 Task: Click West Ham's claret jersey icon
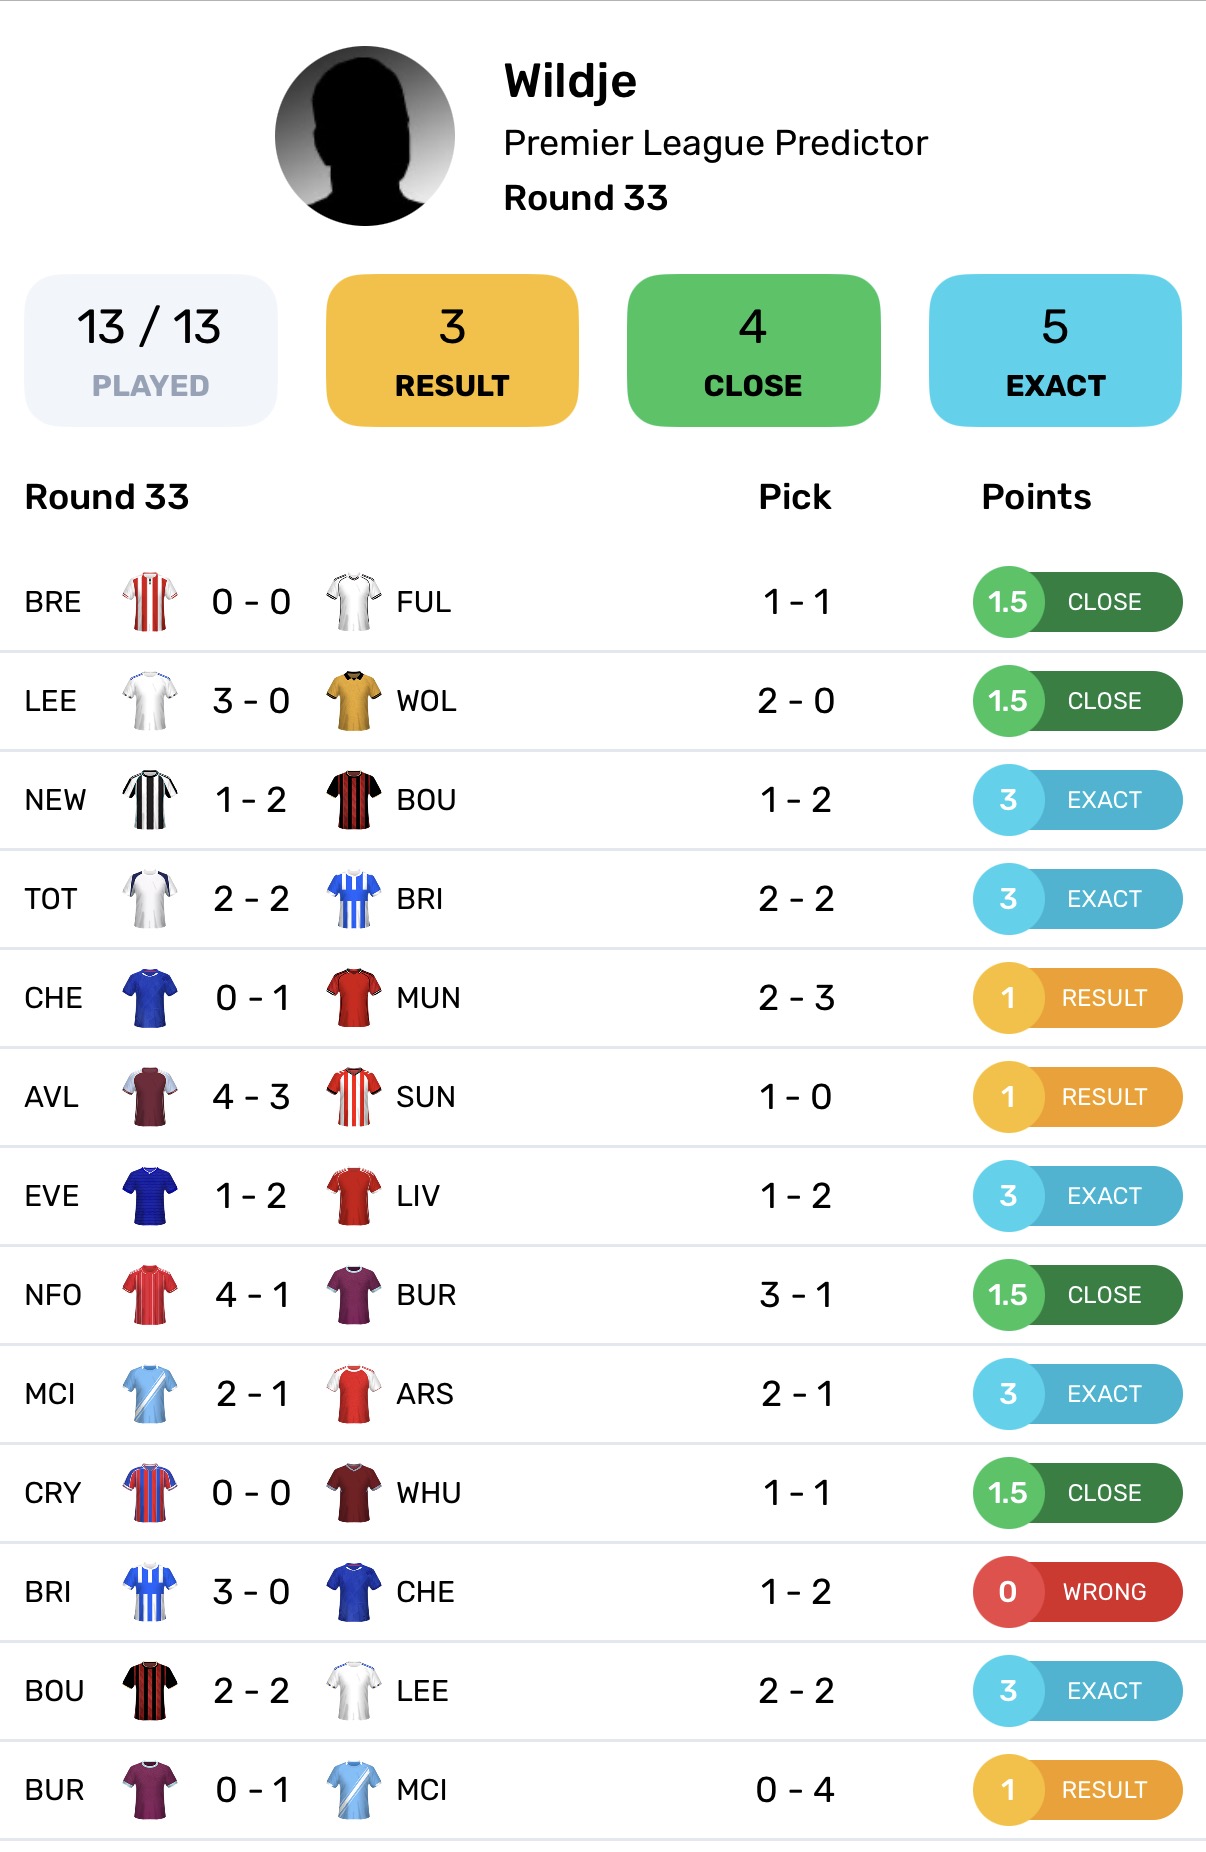coord(354,1493)
